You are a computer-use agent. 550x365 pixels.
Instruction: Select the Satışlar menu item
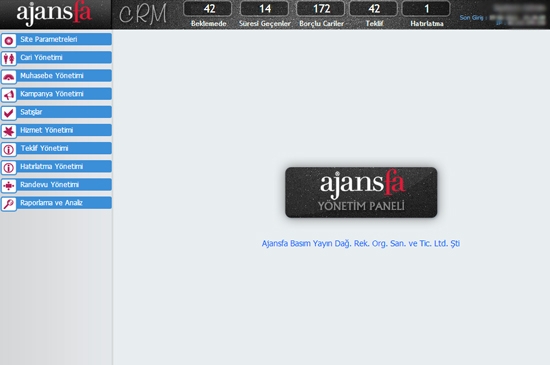coord(56,112)
